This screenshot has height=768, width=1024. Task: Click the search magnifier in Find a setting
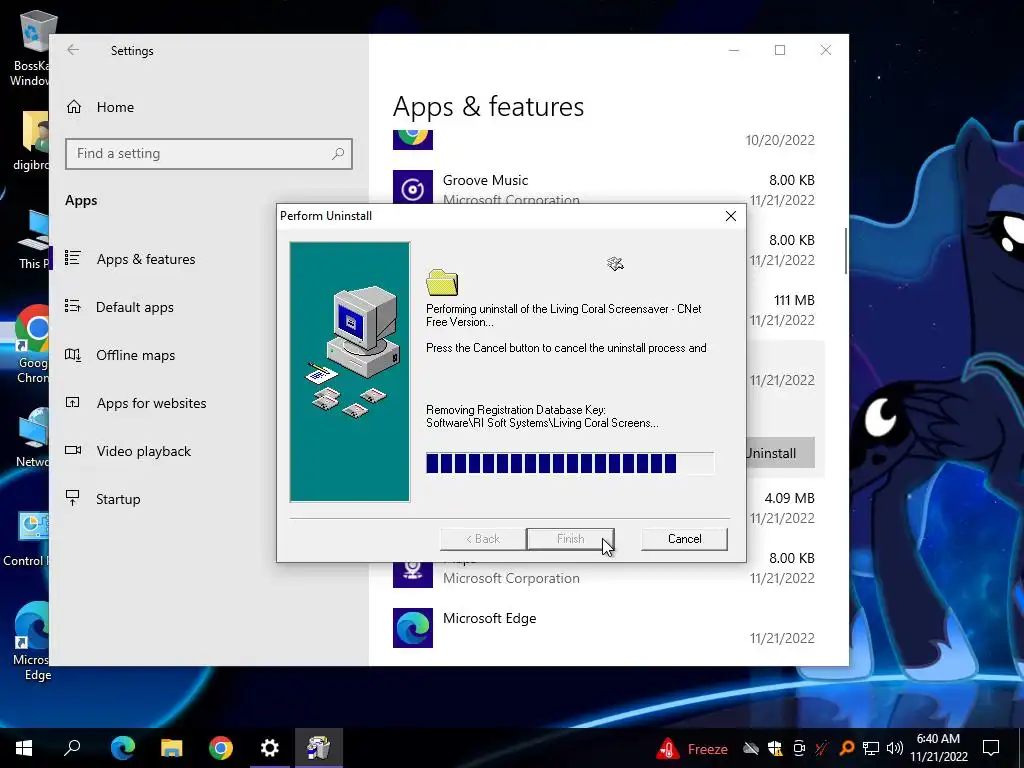tap(338, 153)
